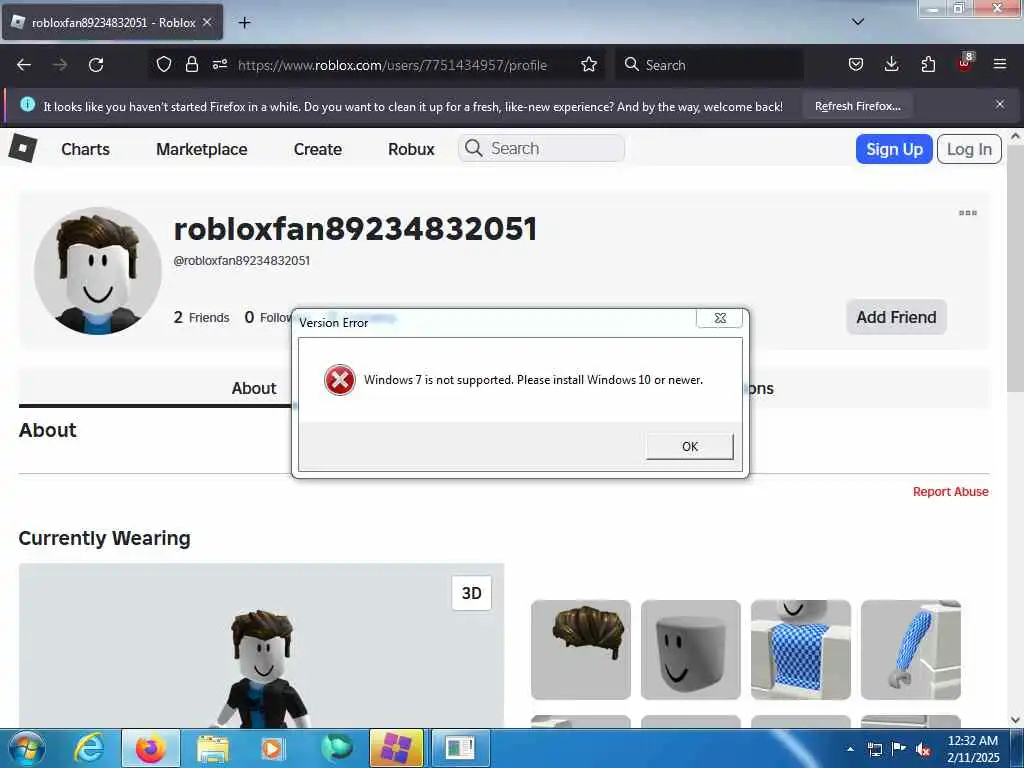Open the site permissions icon in address bar
Screen dimensions: 1024x768
[x=219, y=64]
